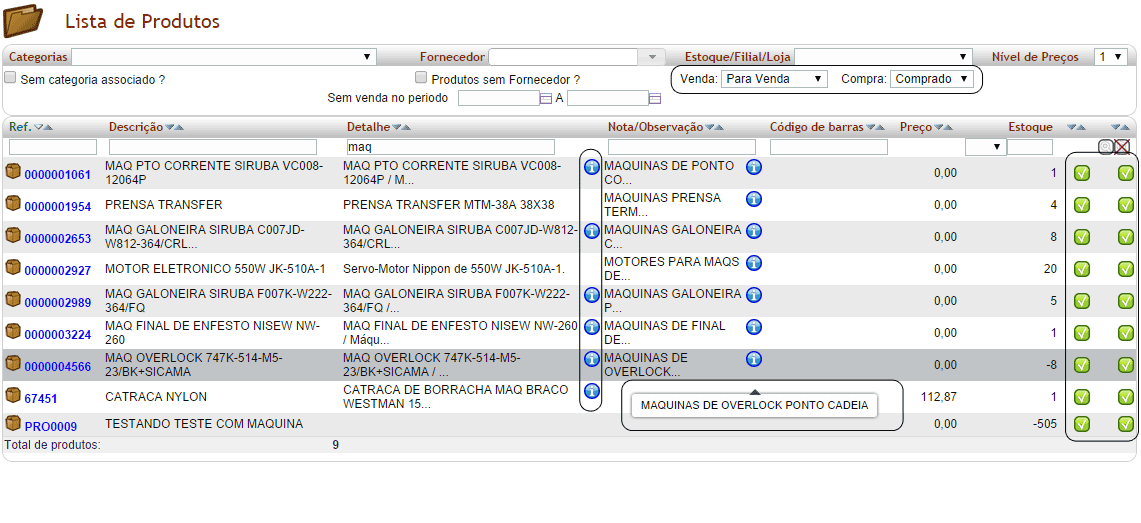The height and width of the screenshot is (523, 1141).
Task: Open calendar picker for period end date
Action: click(655, 98)
